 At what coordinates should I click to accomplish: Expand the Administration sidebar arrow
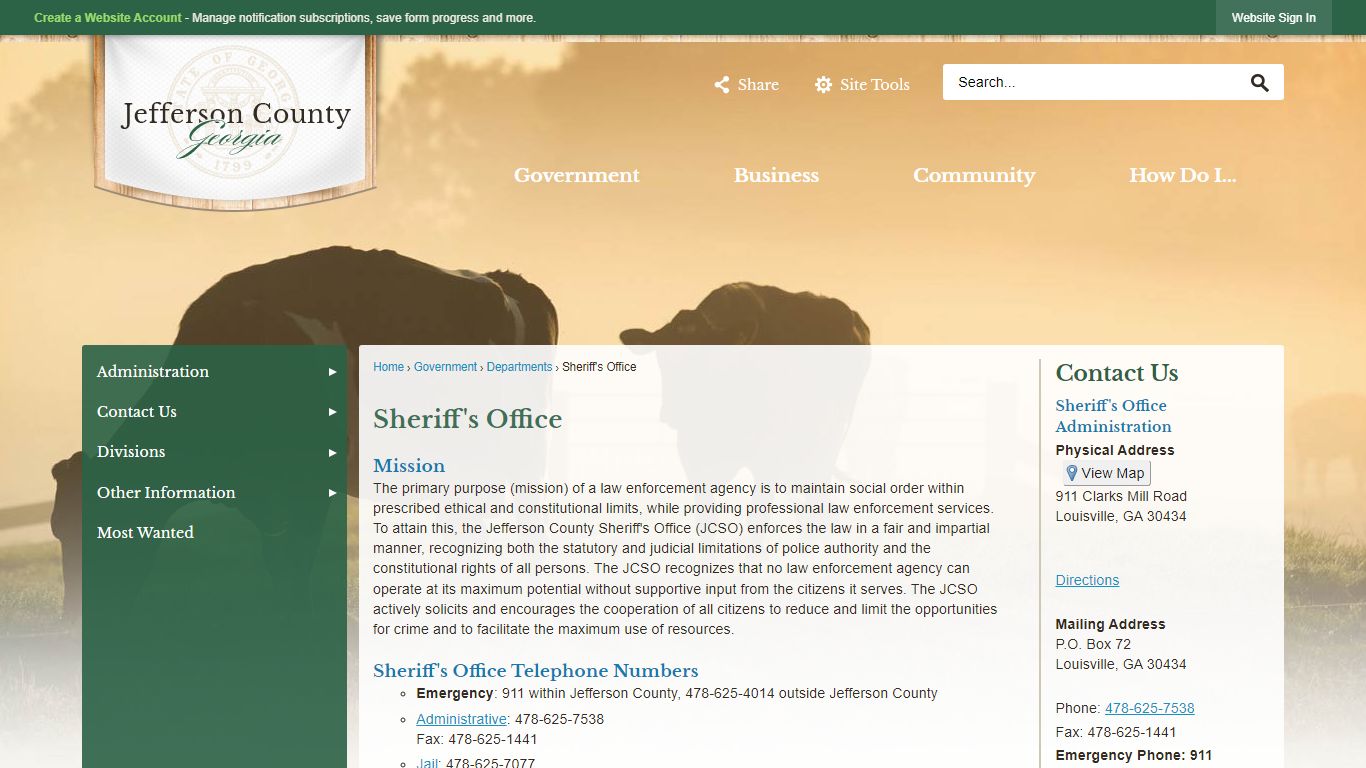tap(332, 372)
